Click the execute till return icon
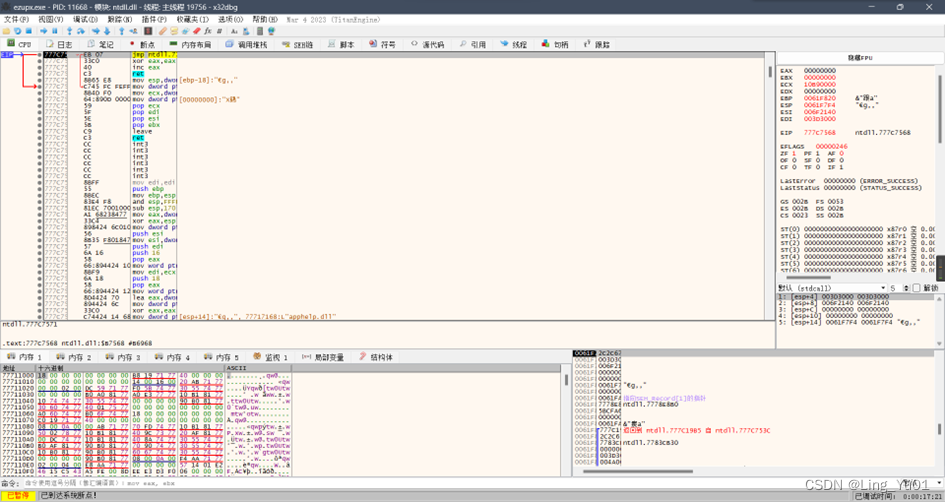Viewport: 945px width, 502px height. point(122,31)
